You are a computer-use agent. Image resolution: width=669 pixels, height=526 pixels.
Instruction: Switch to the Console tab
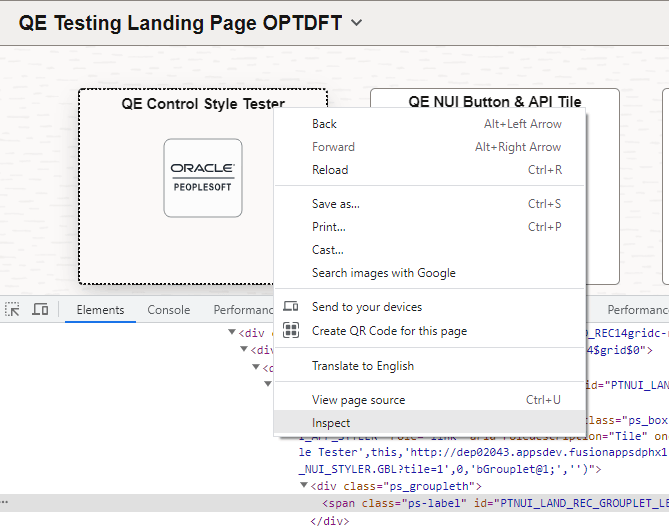point(169,310)
